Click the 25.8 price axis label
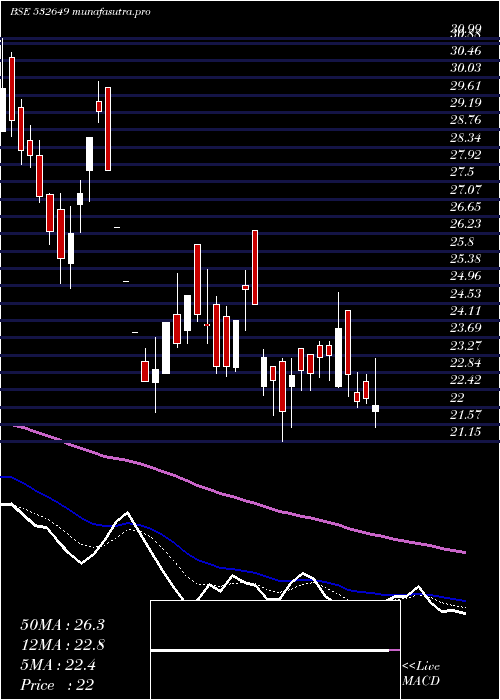 (x=462, y=242)
